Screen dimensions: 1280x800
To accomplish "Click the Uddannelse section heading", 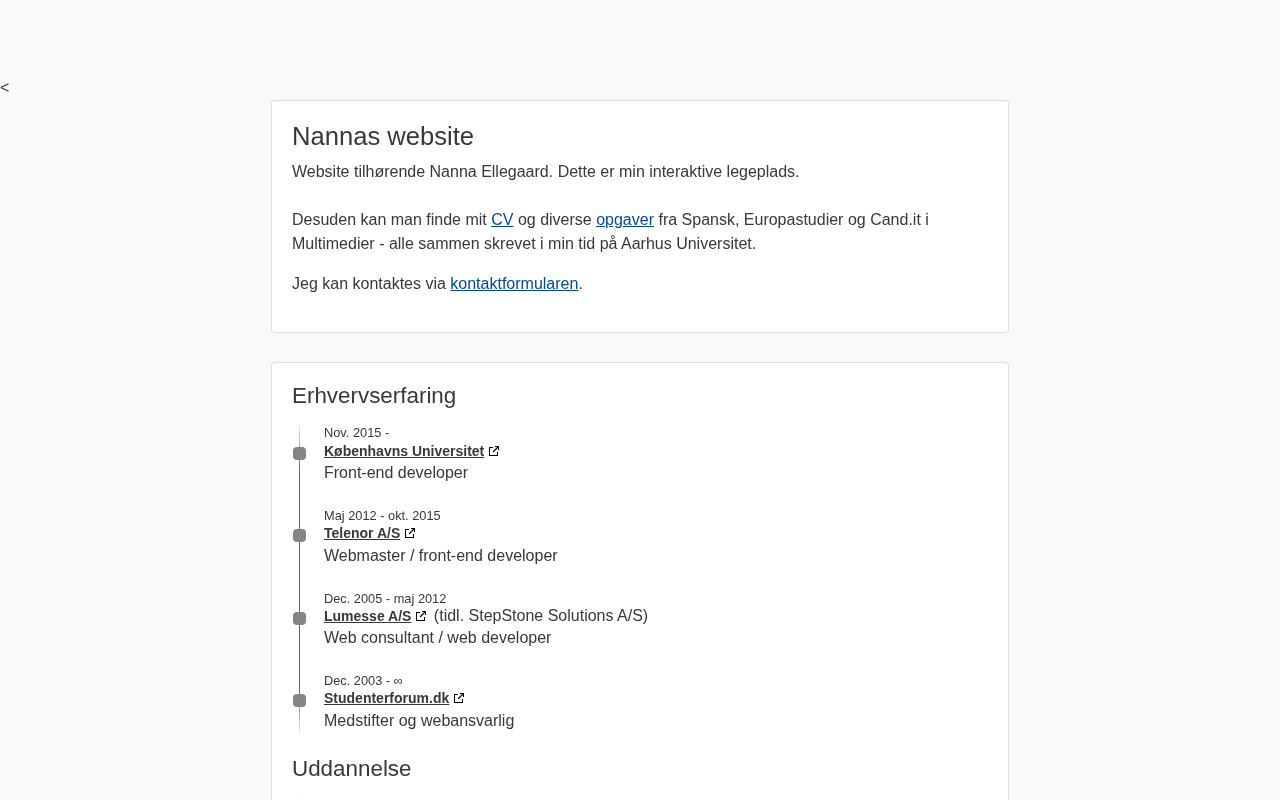I will pyautogui.click(x=352, y=769).
